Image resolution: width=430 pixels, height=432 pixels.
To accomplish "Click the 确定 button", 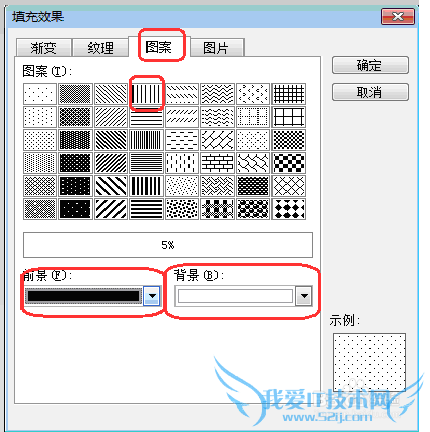I will click(370, 65).
